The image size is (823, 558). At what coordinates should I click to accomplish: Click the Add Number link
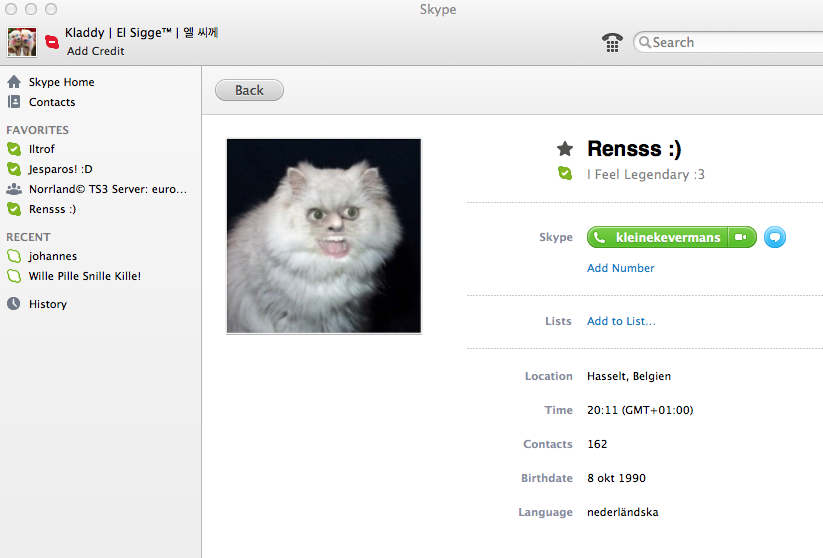tap(620, 268)
